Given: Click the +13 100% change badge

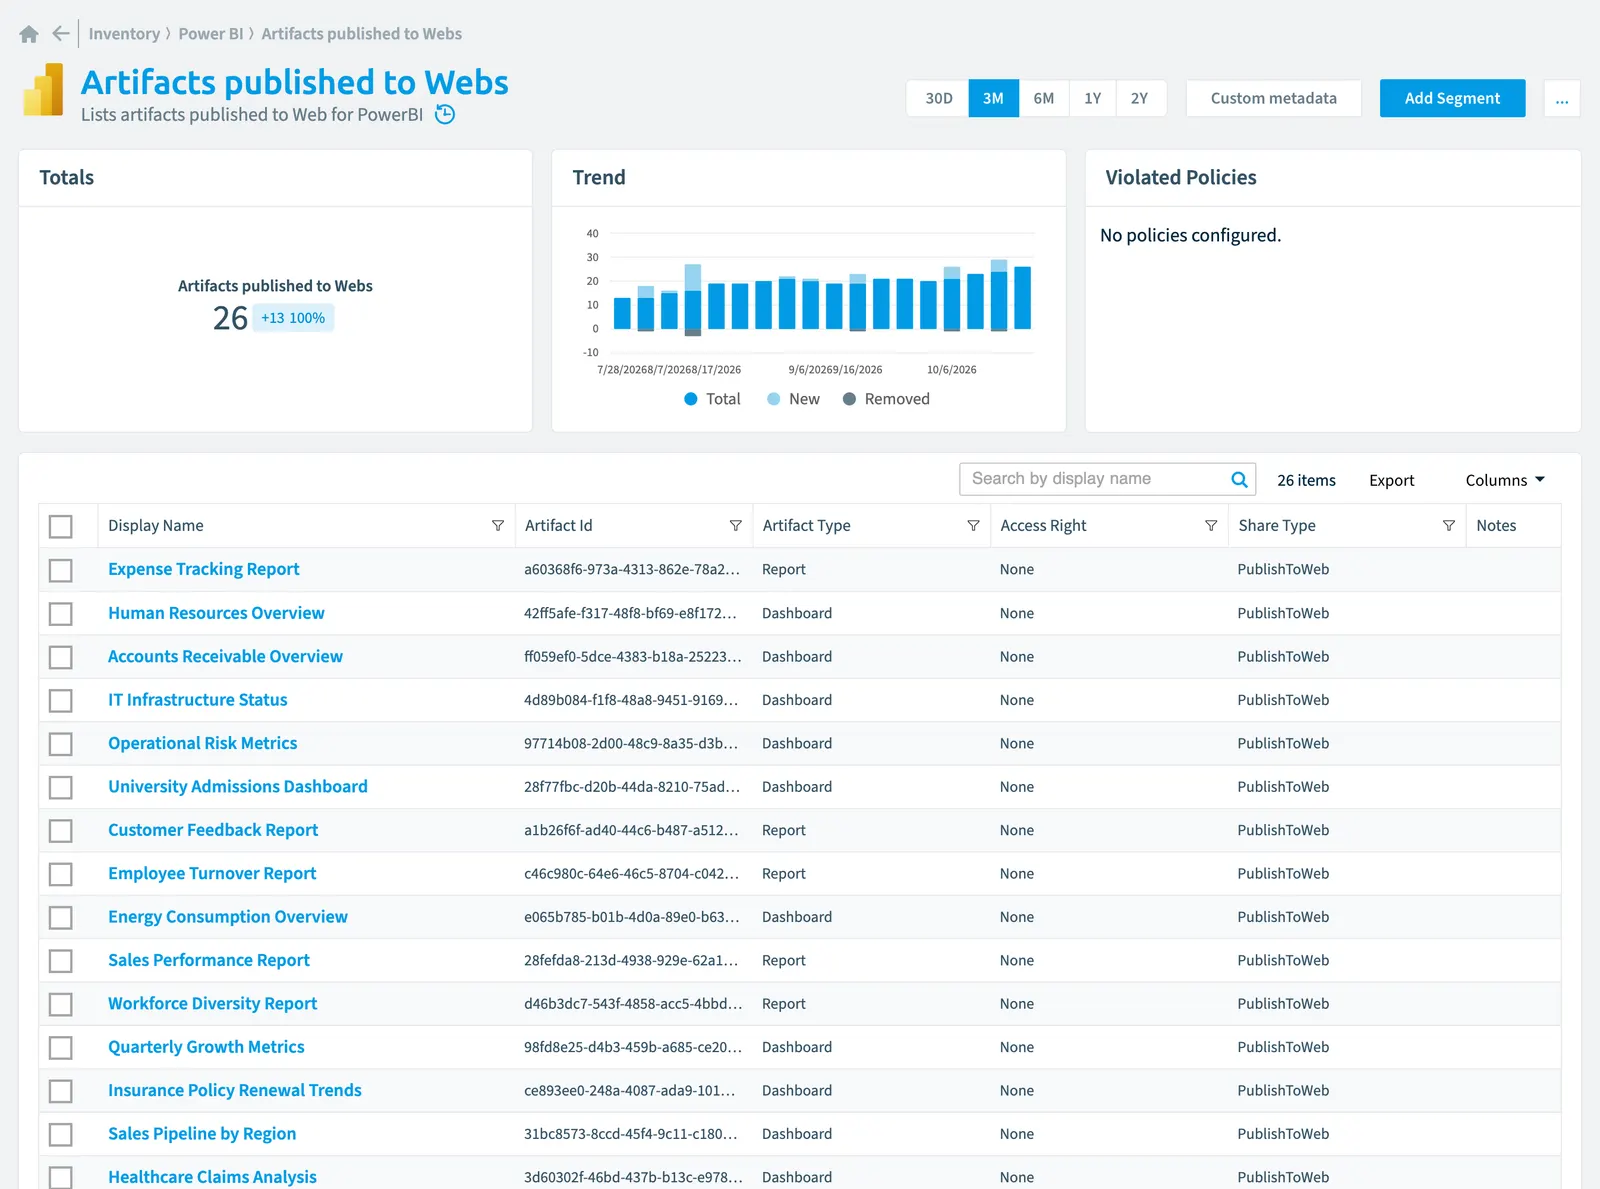Looking at the screenshot, I should pos(293,318).
